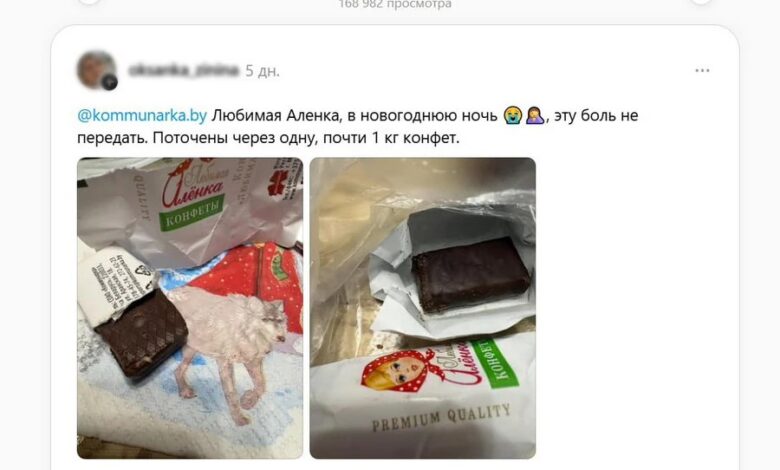Click the '5 дн.' post timestamp
The width and height of the screenshot is (780, 470).
point(263,71)
